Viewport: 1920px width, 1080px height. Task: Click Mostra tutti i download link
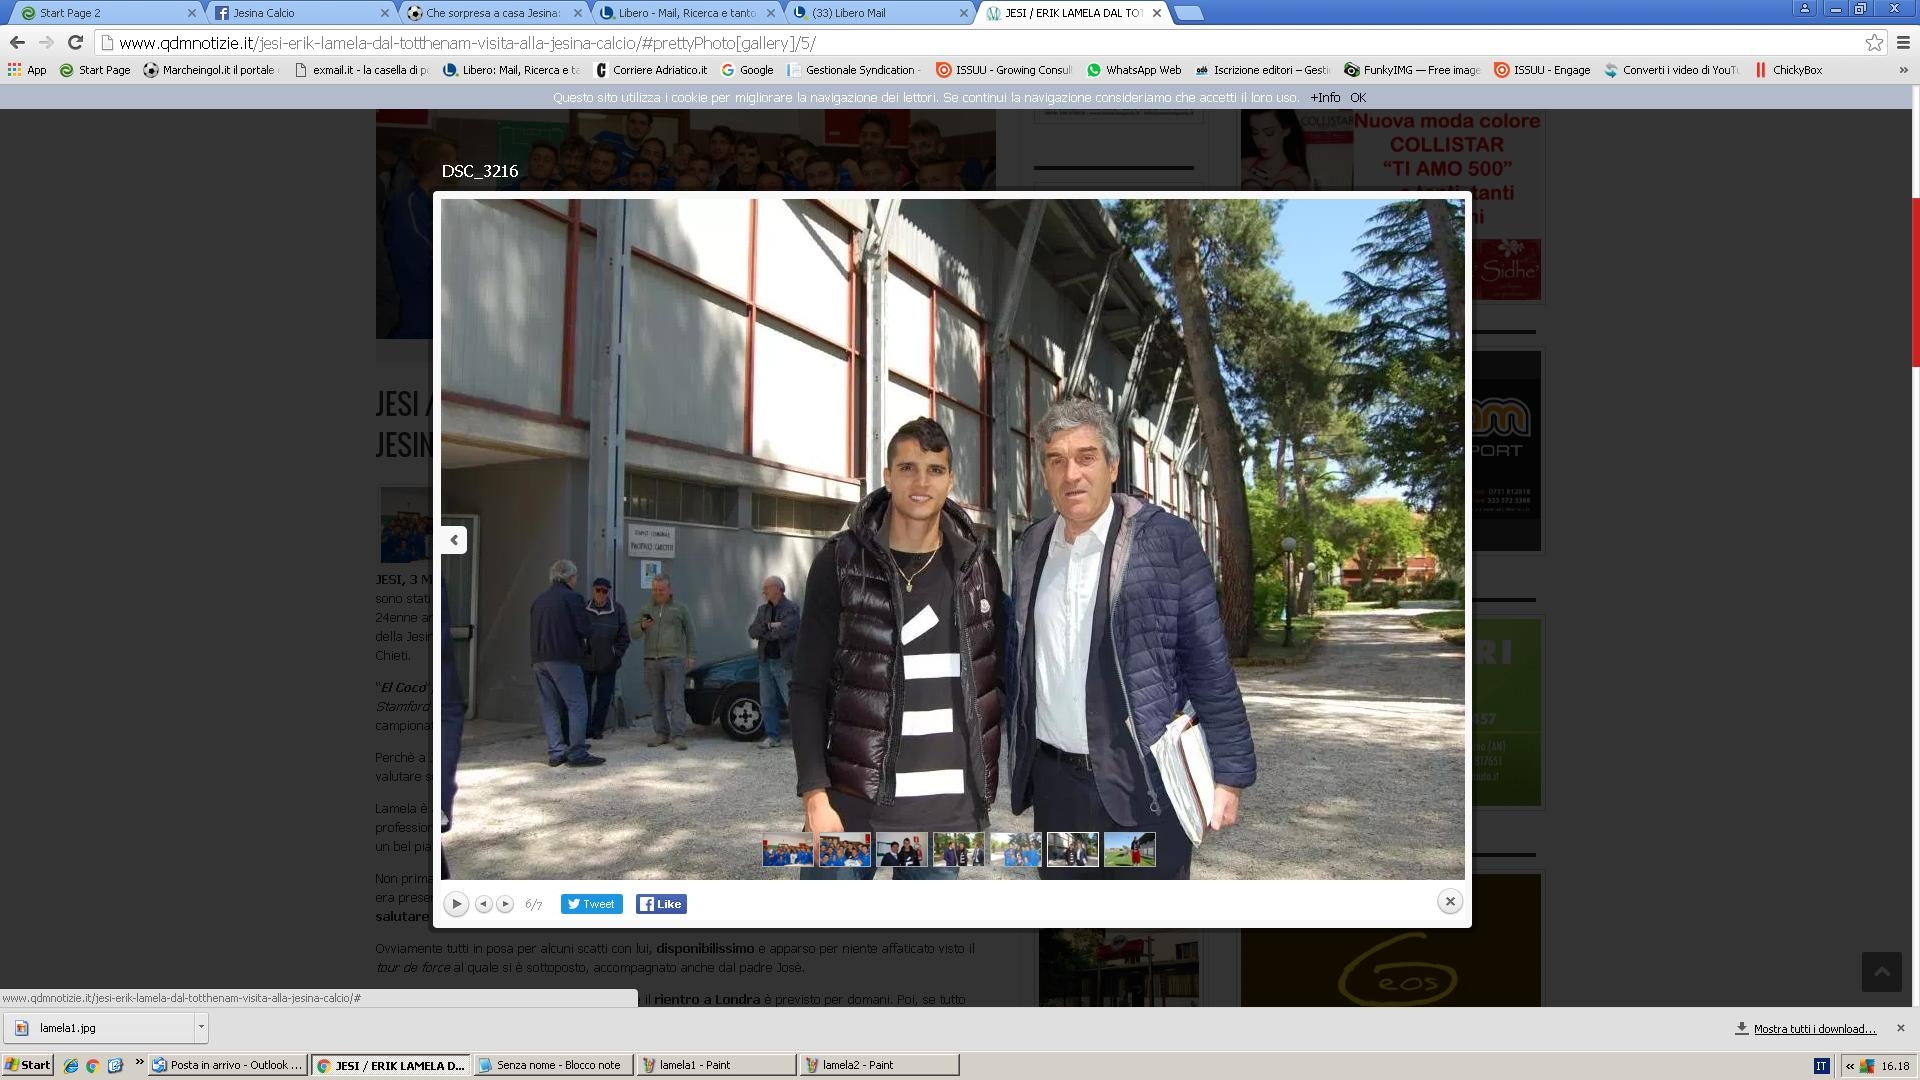(x=1814, y=1029)
